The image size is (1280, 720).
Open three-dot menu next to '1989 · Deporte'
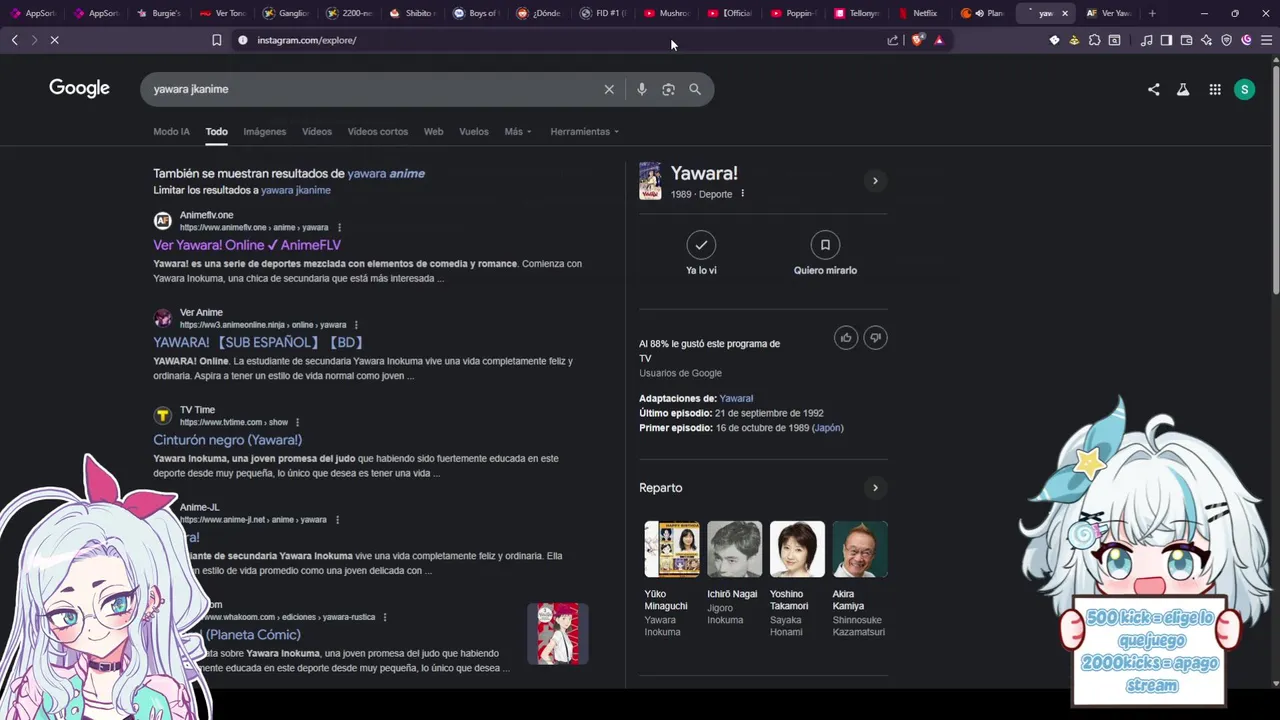(742, 194)
